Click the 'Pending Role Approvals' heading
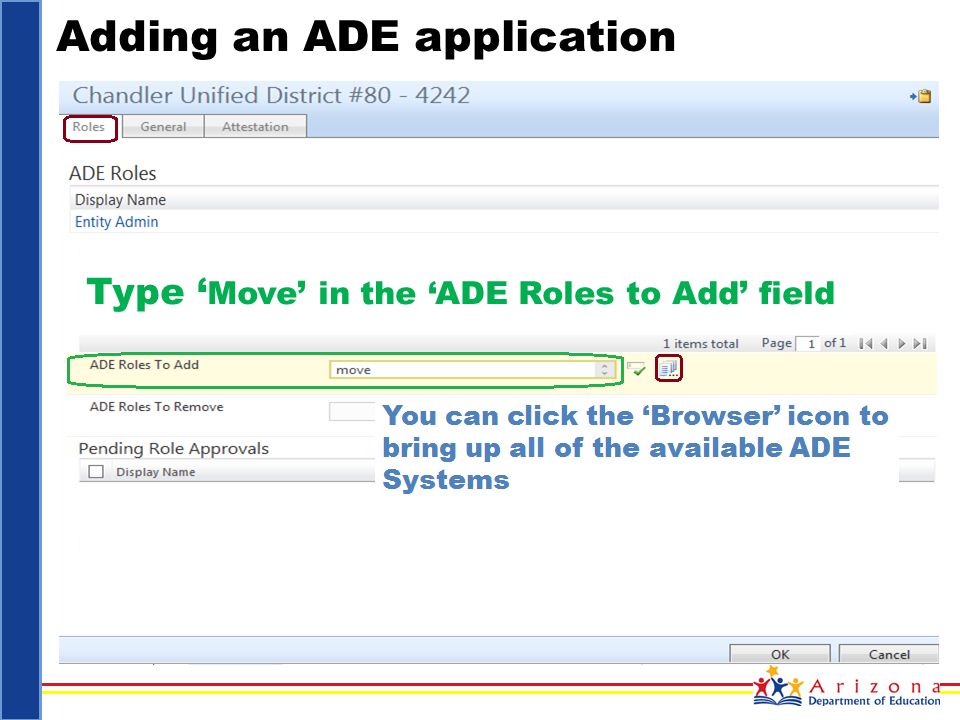The height and width of the screenshot is (720, 960). (174, 449)
